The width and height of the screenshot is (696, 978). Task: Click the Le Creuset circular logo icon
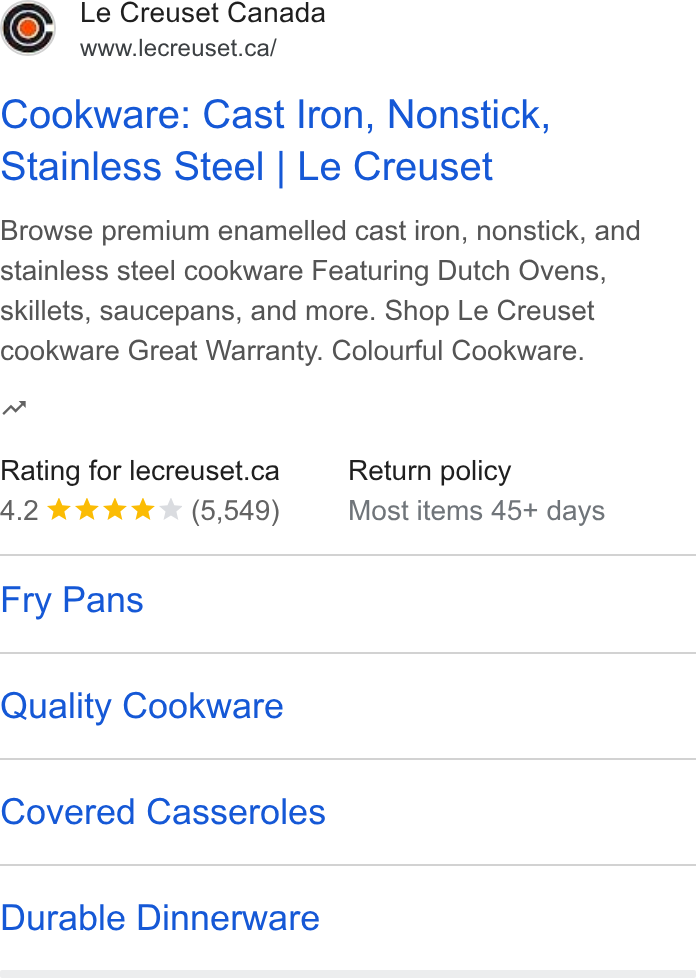coord(28,28)
